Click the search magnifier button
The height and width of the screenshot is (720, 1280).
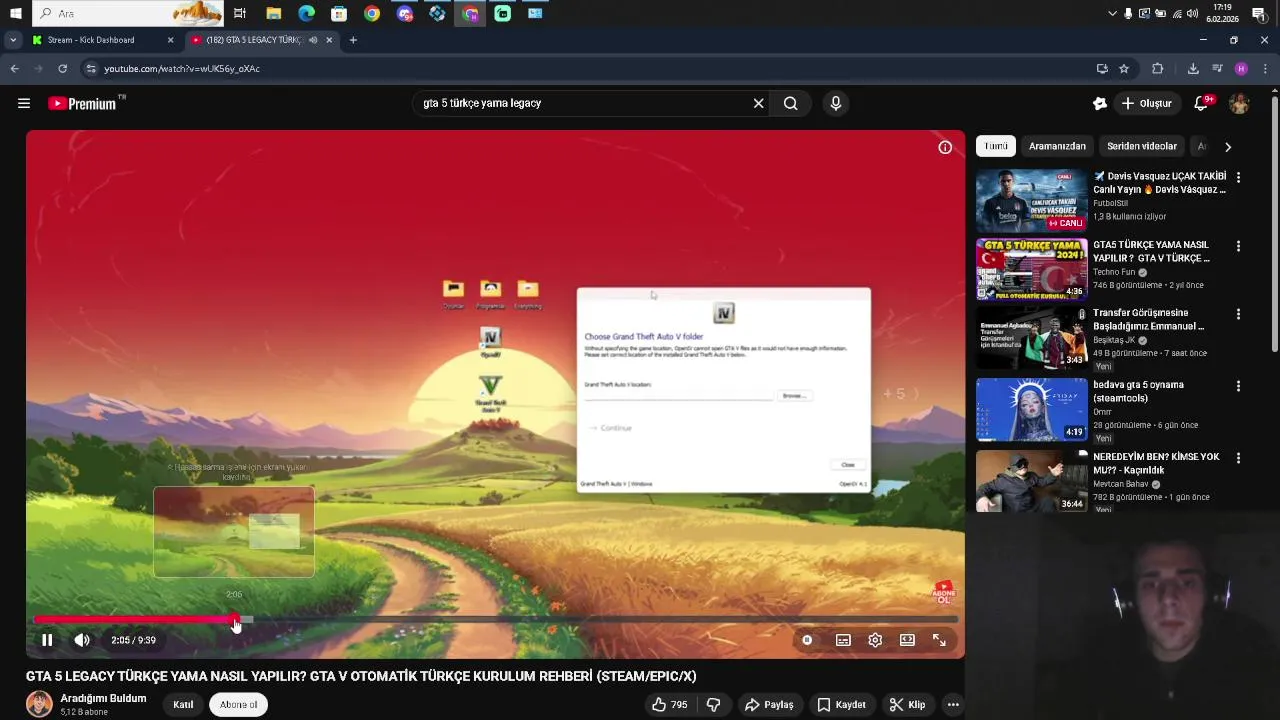tap(790, 103)
